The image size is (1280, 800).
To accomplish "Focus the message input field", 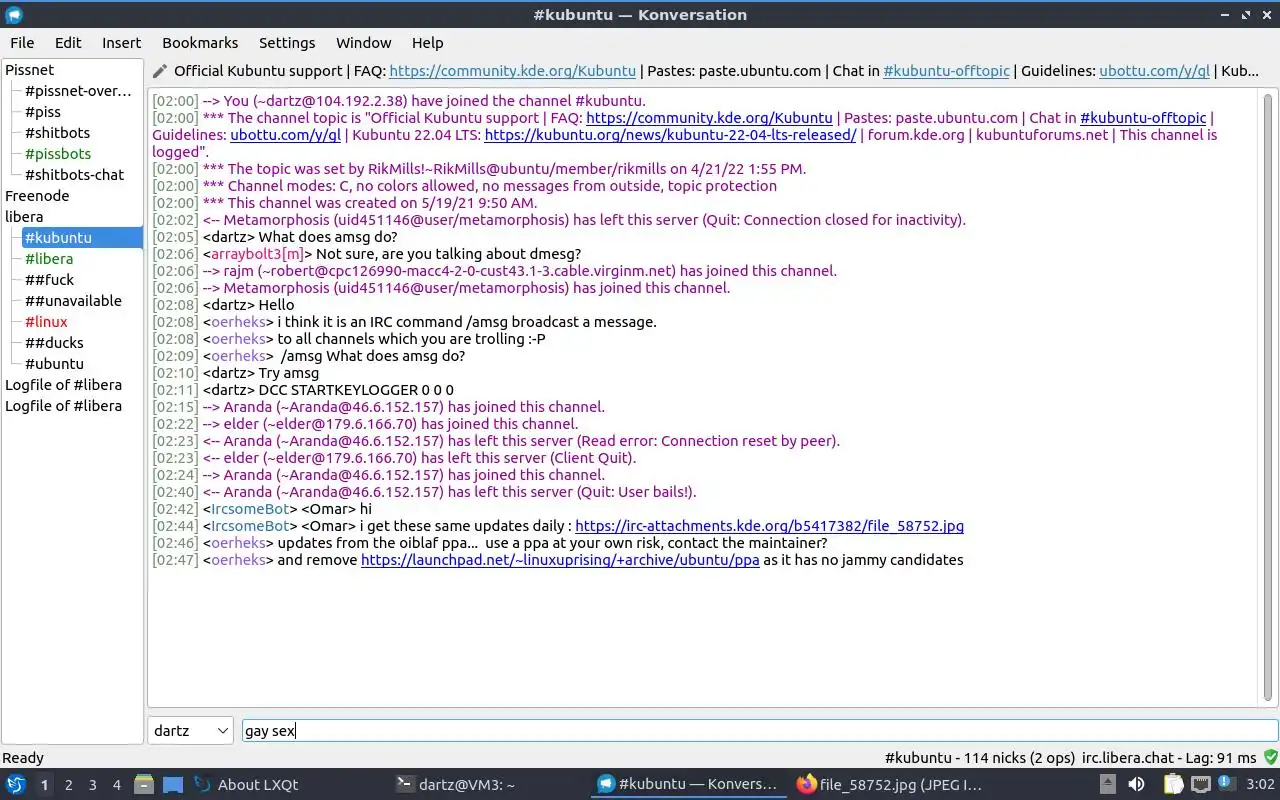I will tap(760, 731).
